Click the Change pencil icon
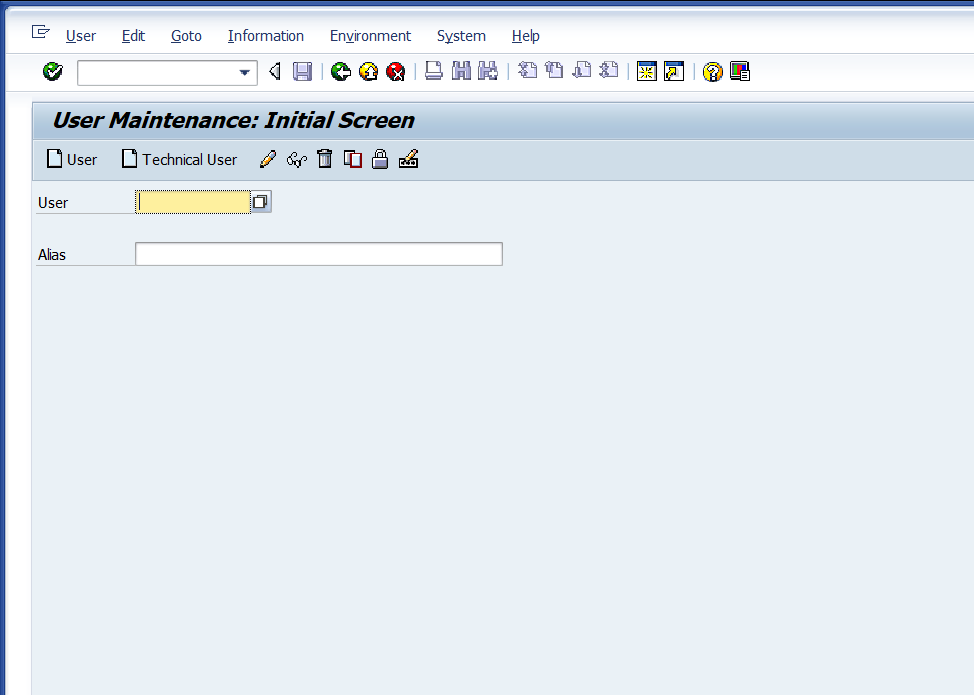This screenshot has height=695, width=974. pos(268,160)
